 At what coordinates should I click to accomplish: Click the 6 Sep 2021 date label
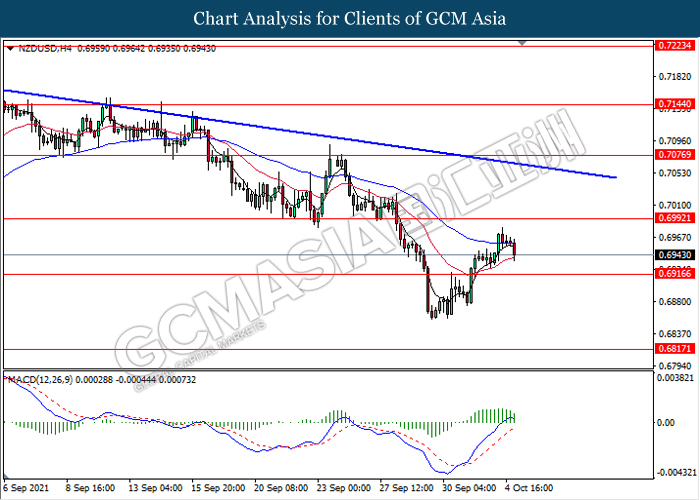(x=26, y=488)
